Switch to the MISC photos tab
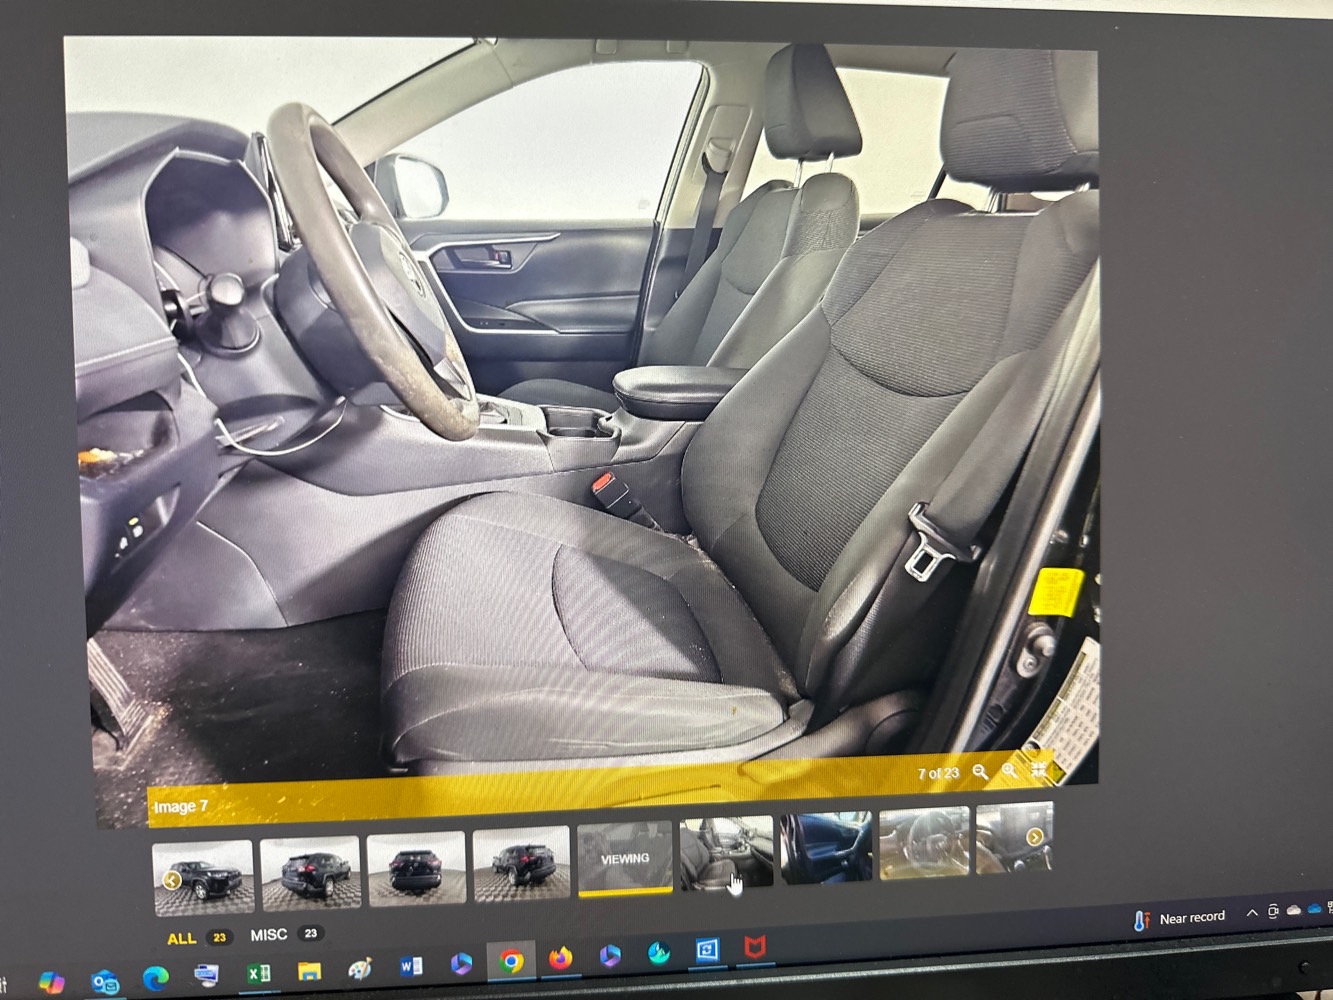Screen dimensions: 1333x1000 point(268,935)
